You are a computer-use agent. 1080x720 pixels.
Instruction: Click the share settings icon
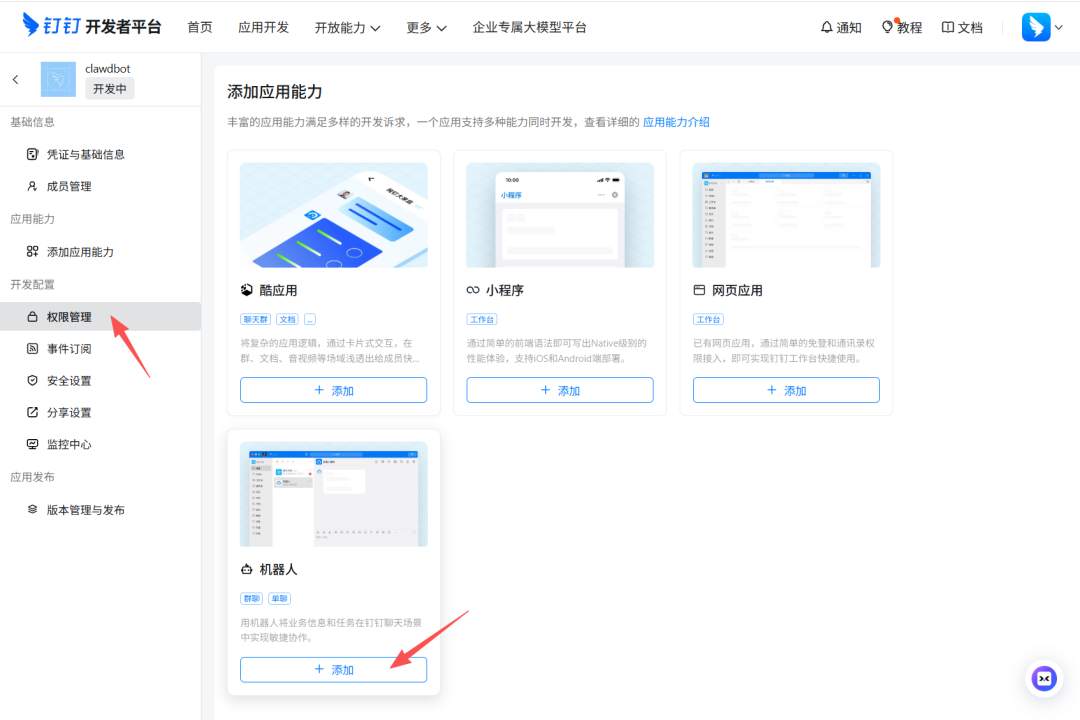[x=32, y=412]
